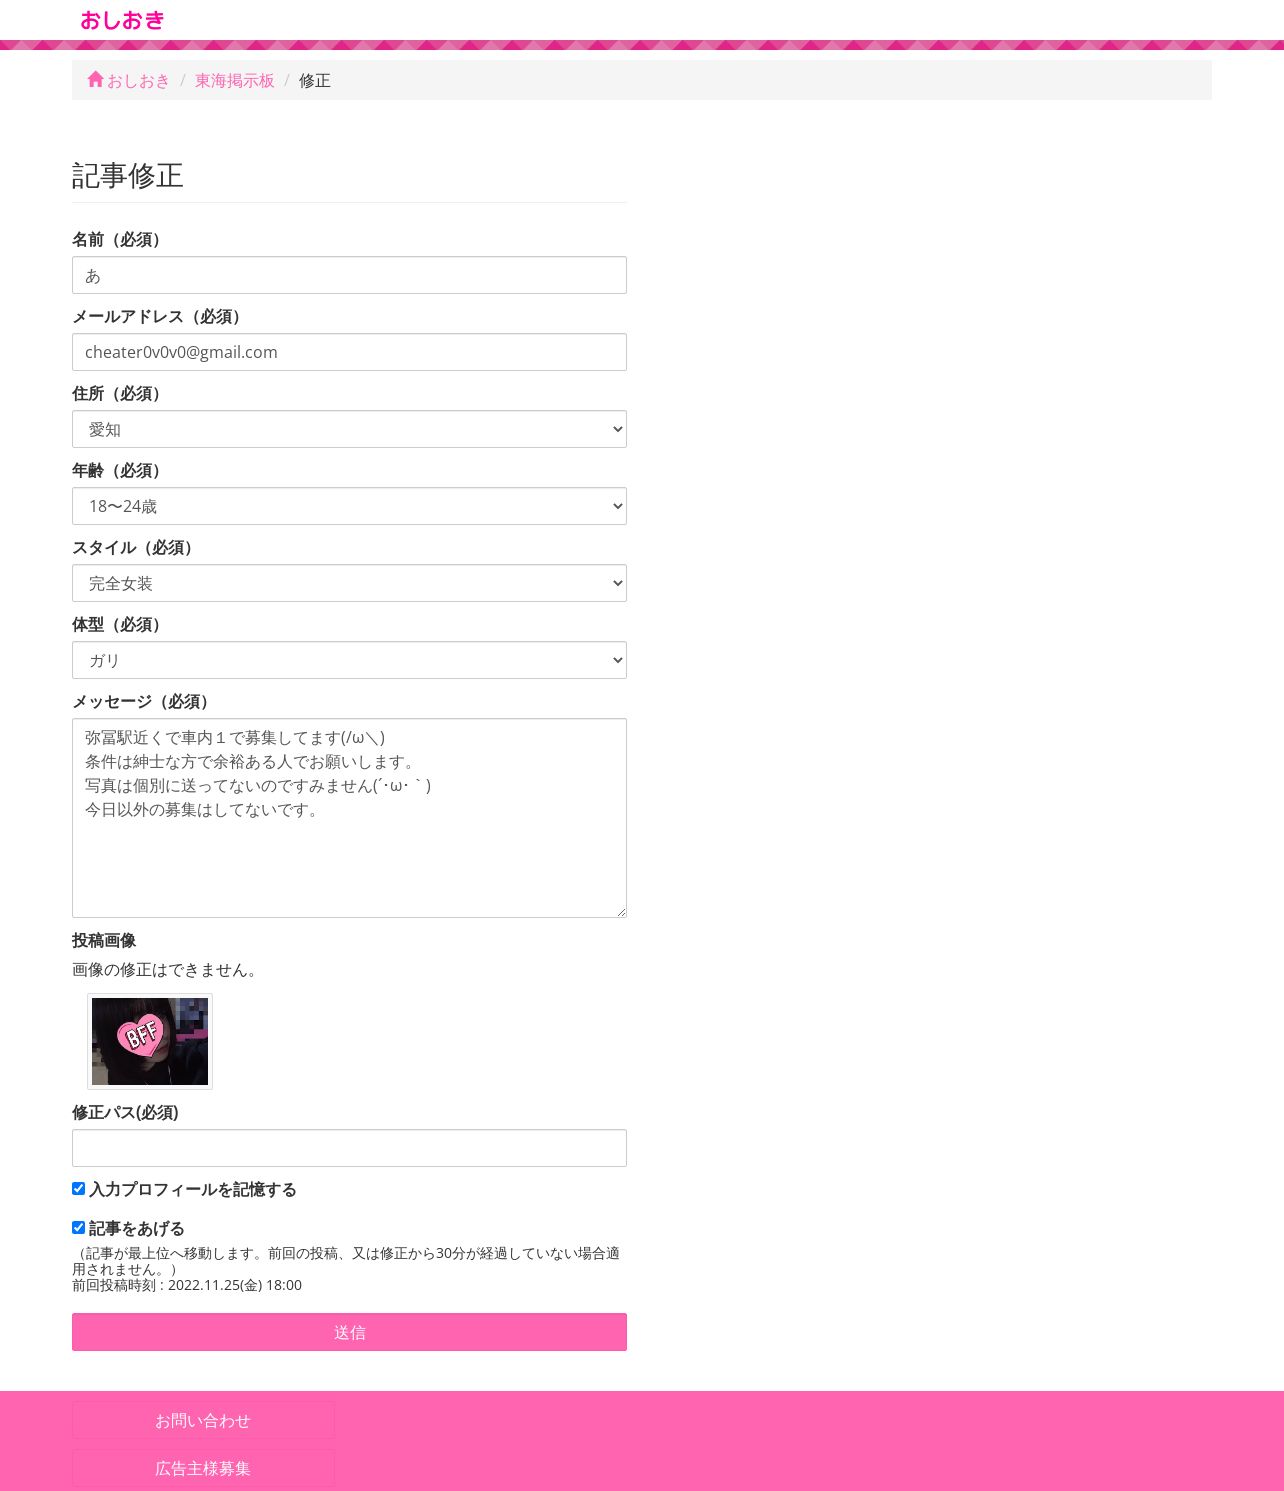1284x1491 pixels.
Task: Open the 広告主様募集 footer button
Action: tap(203, 1468)
